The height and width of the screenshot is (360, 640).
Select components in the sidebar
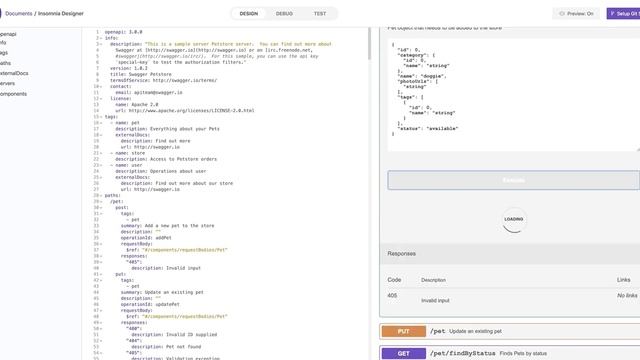tap(13, 93)
